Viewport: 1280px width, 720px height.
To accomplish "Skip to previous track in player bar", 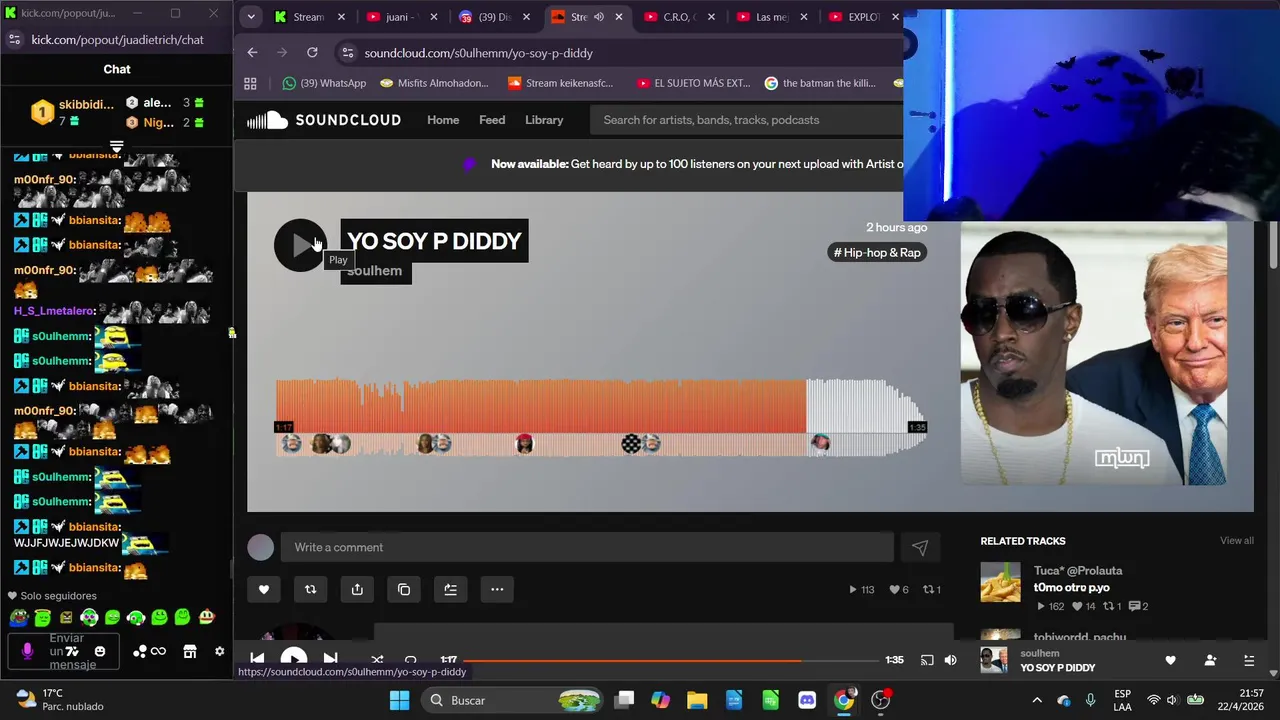I will click(257, 659).
